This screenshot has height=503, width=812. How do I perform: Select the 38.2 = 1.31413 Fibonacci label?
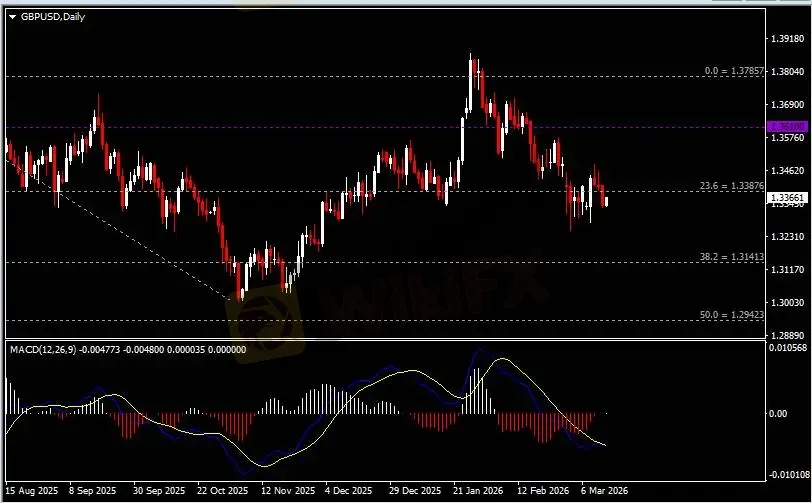click(x=732, y=257)
